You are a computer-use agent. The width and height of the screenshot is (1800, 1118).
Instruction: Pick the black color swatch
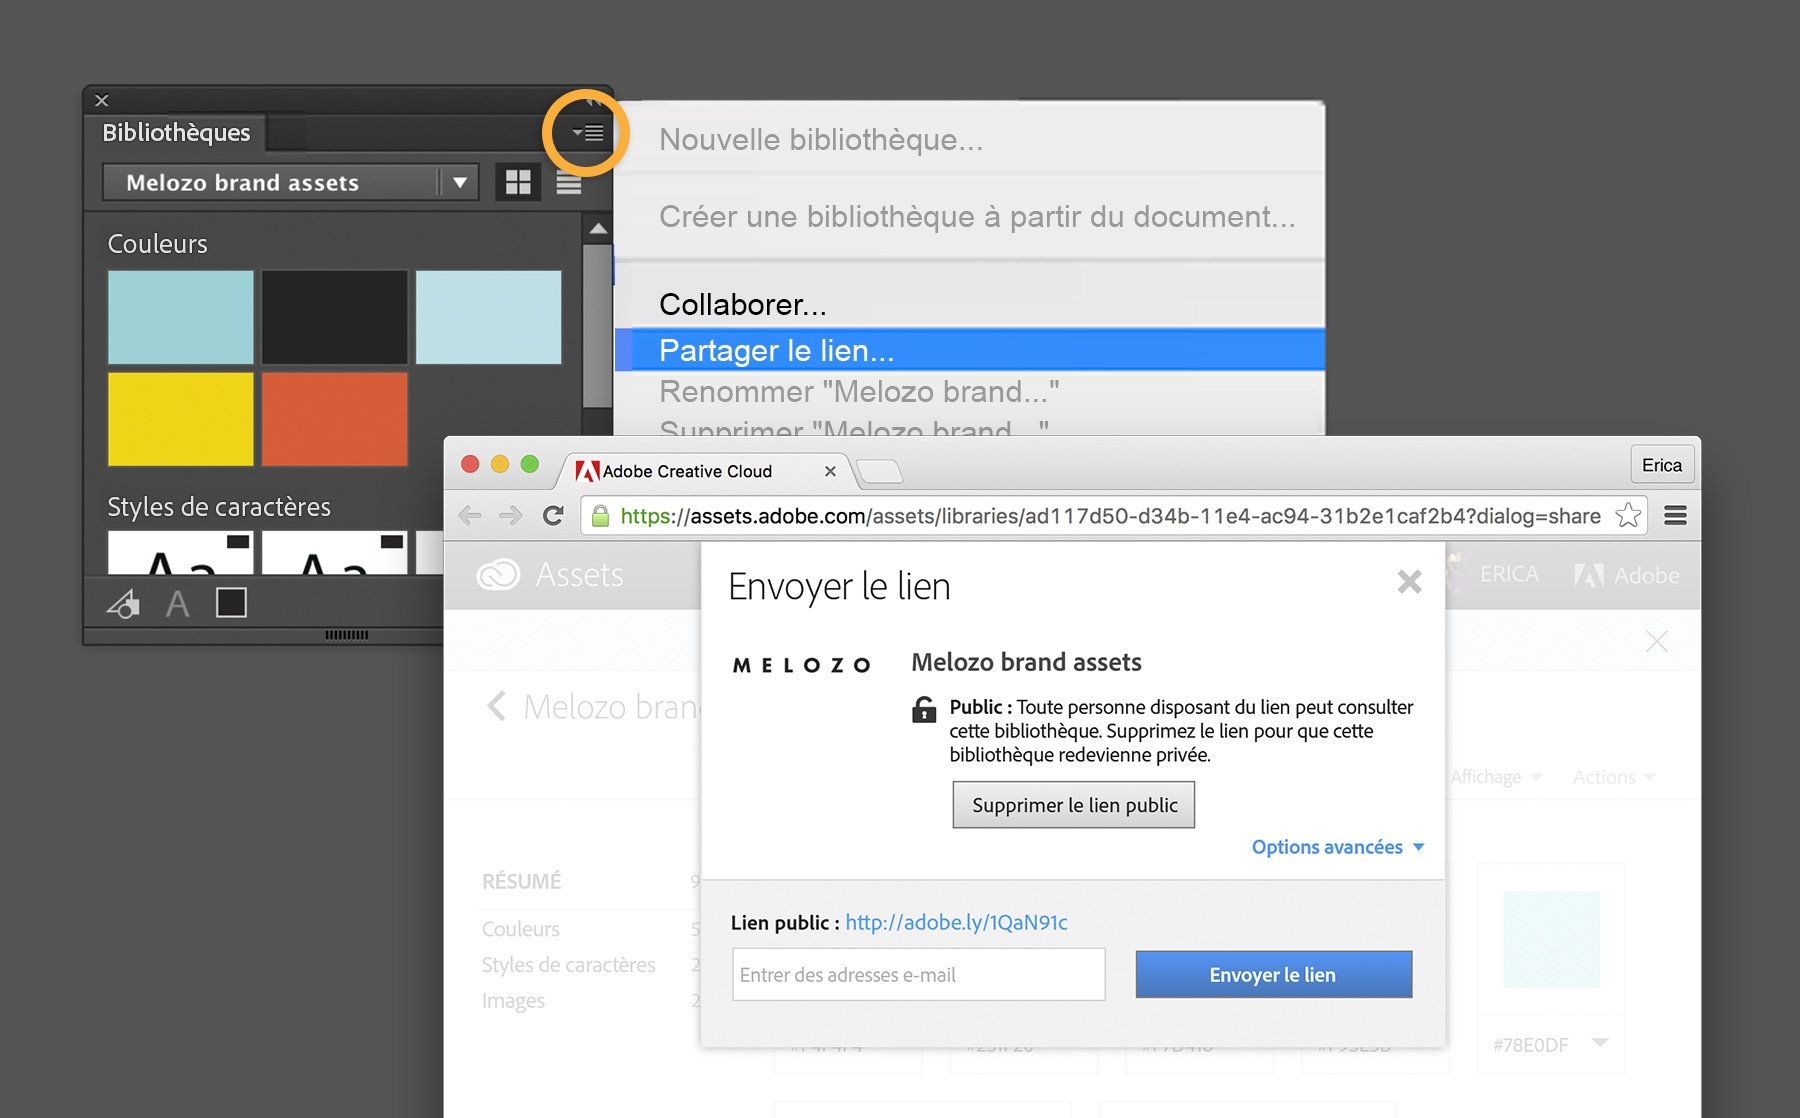tap(335, 317)
